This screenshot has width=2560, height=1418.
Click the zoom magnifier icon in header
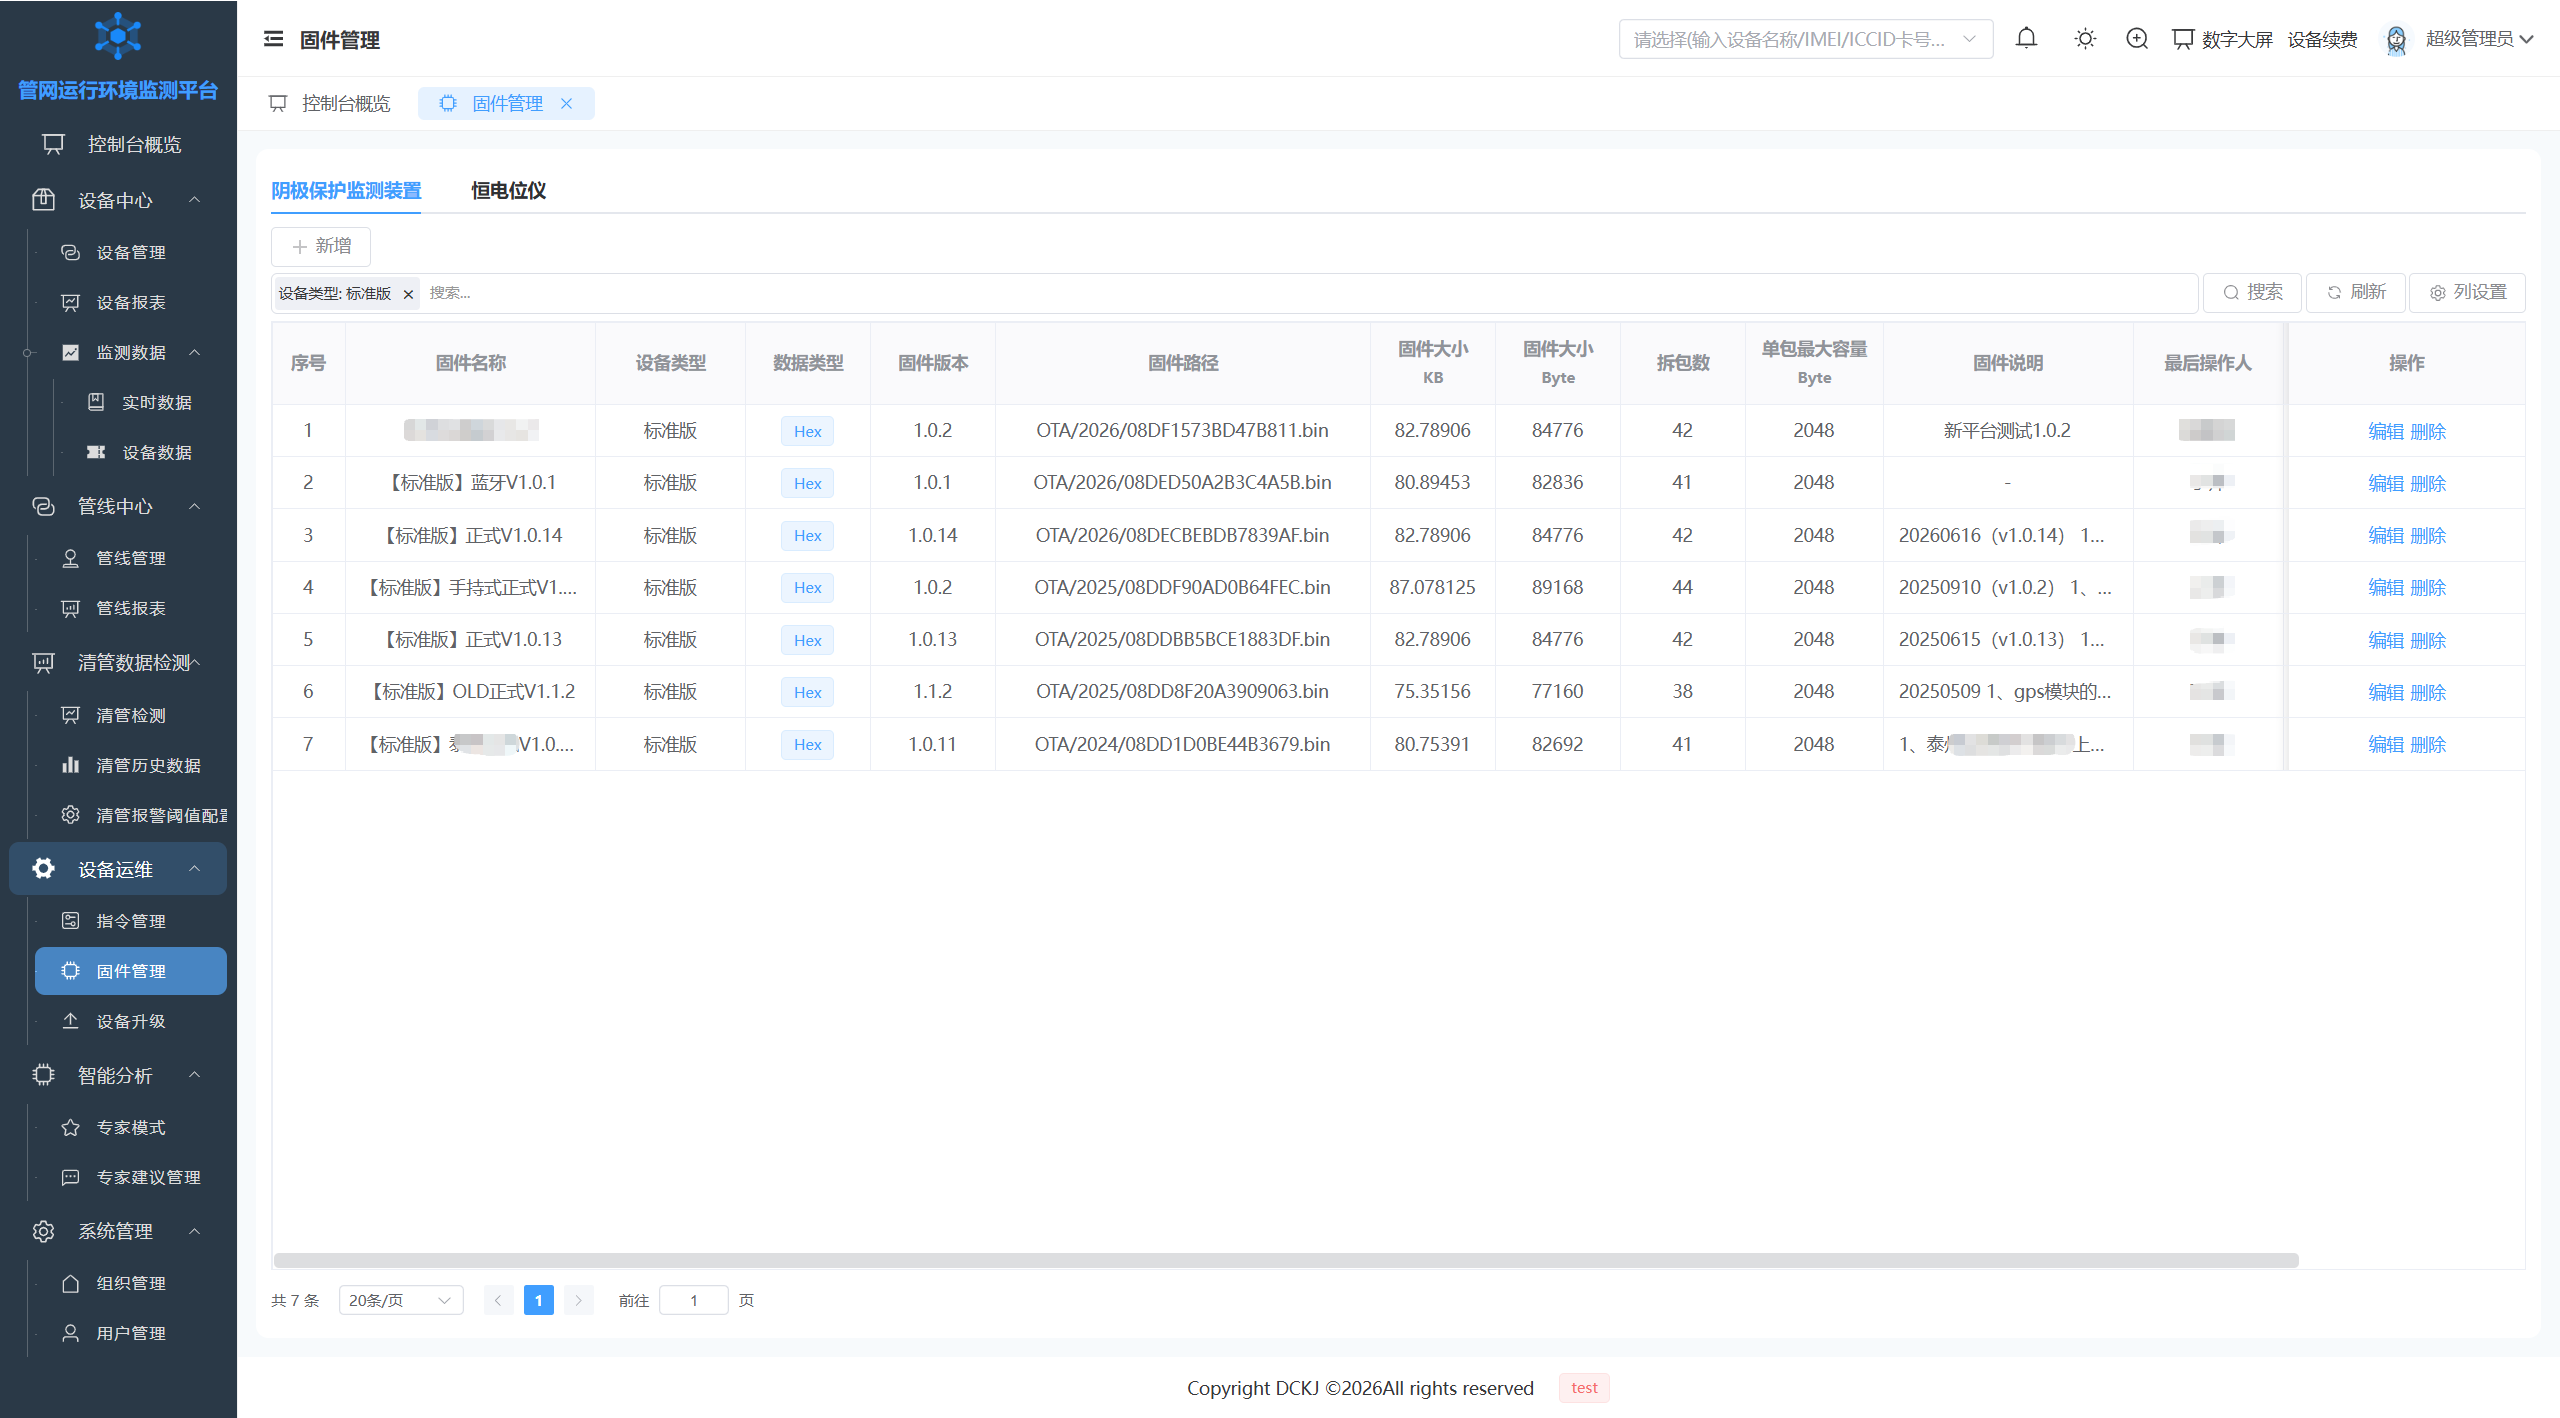pos(2137,39)
